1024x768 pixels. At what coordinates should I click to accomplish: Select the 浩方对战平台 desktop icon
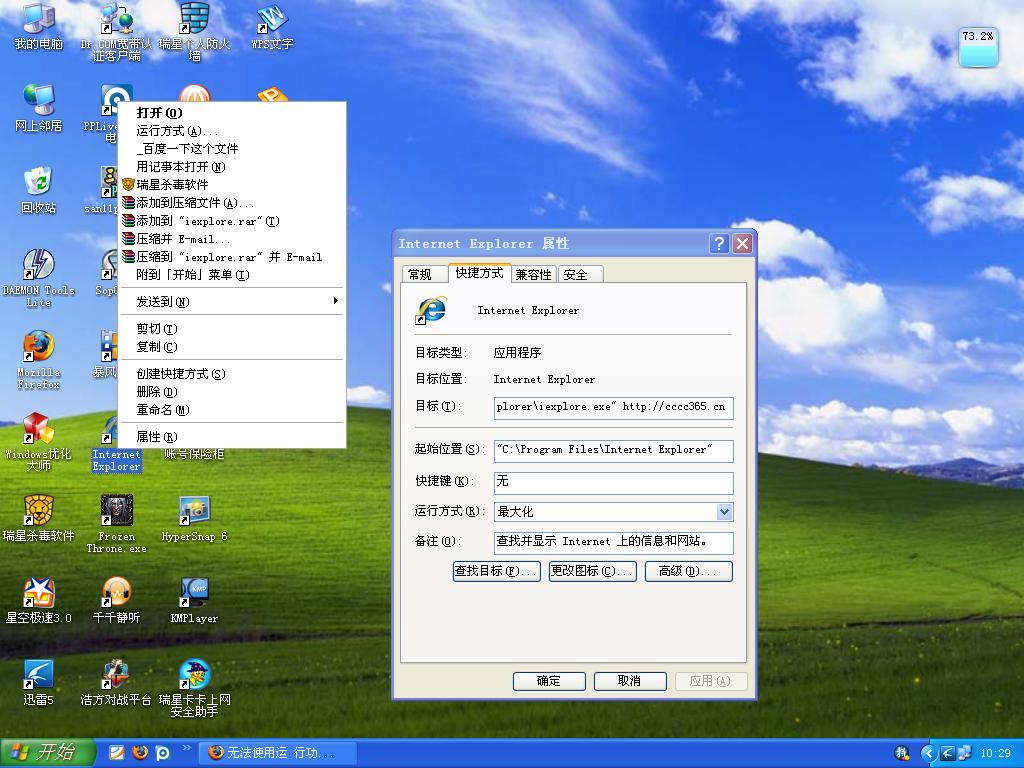click(116, 683)
